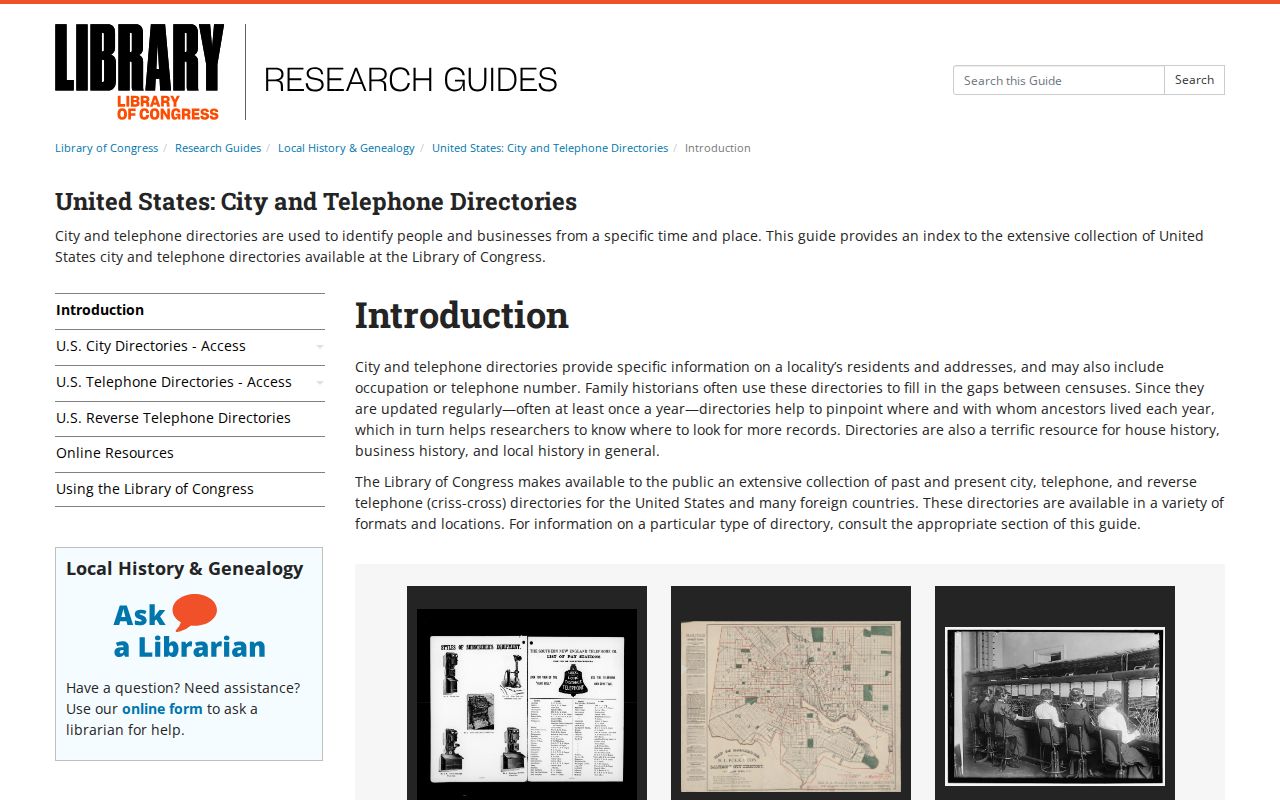1280x800 pixels.
Task: Click the Search button
Action: click(x=1194, y=80)
